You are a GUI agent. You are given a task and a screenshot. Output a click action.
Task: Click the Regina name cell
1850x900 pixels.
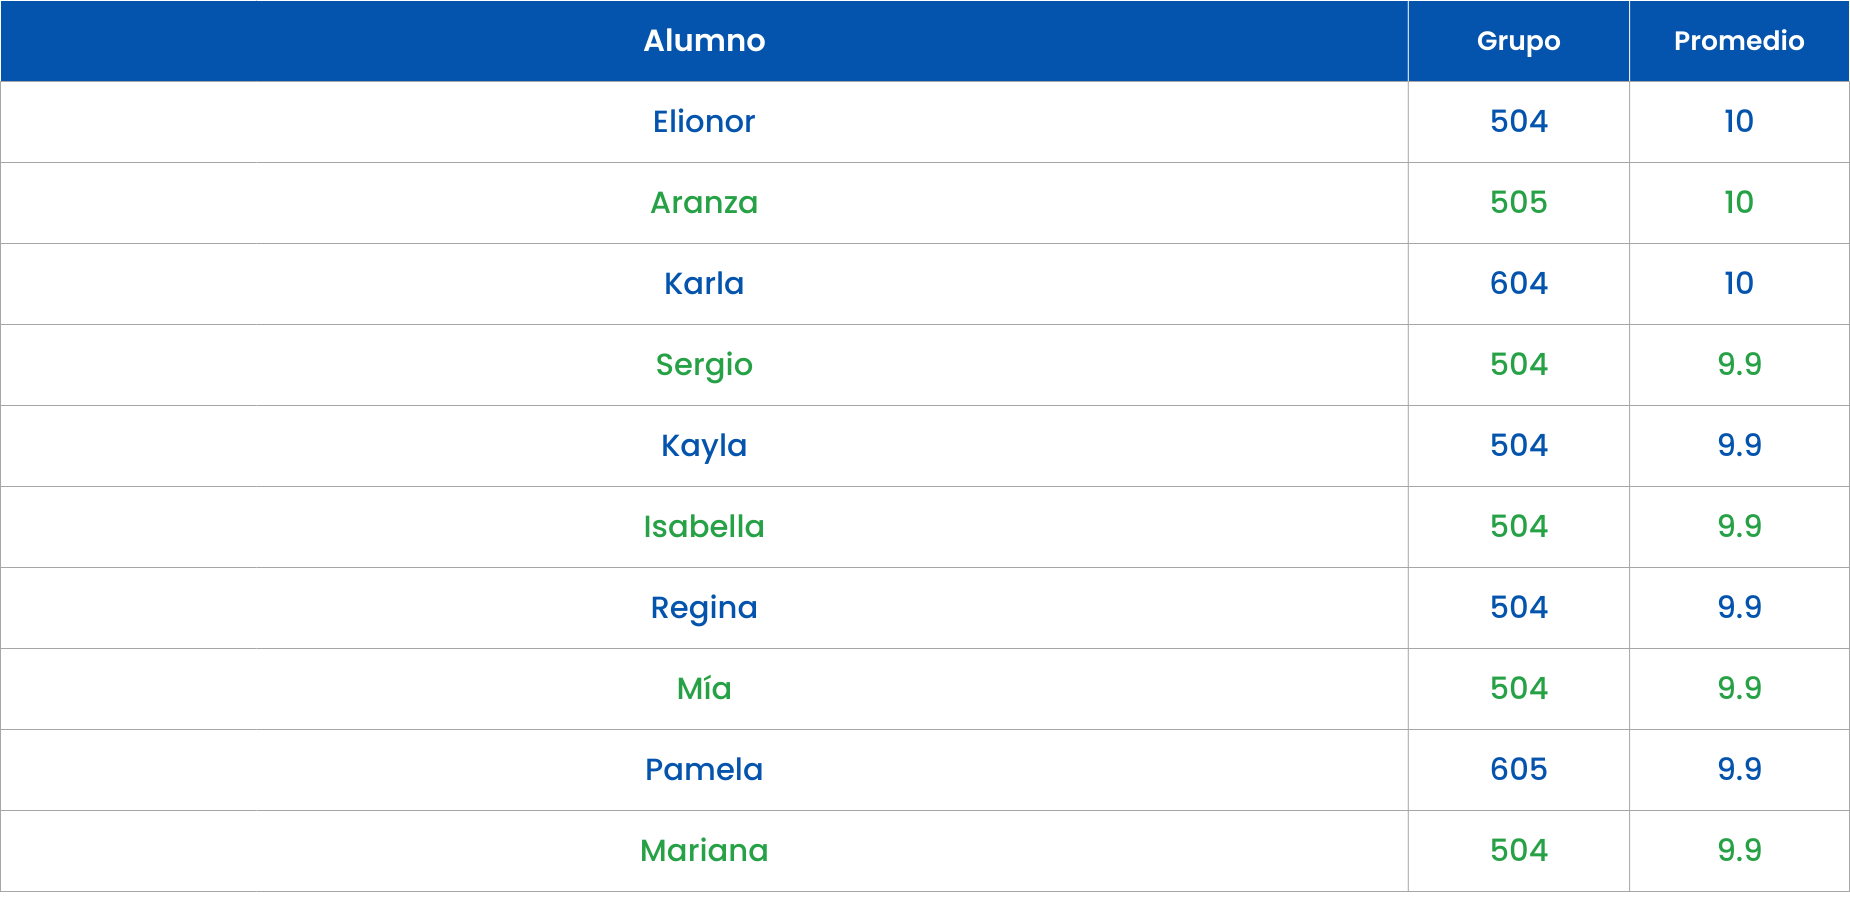(704, 608)
